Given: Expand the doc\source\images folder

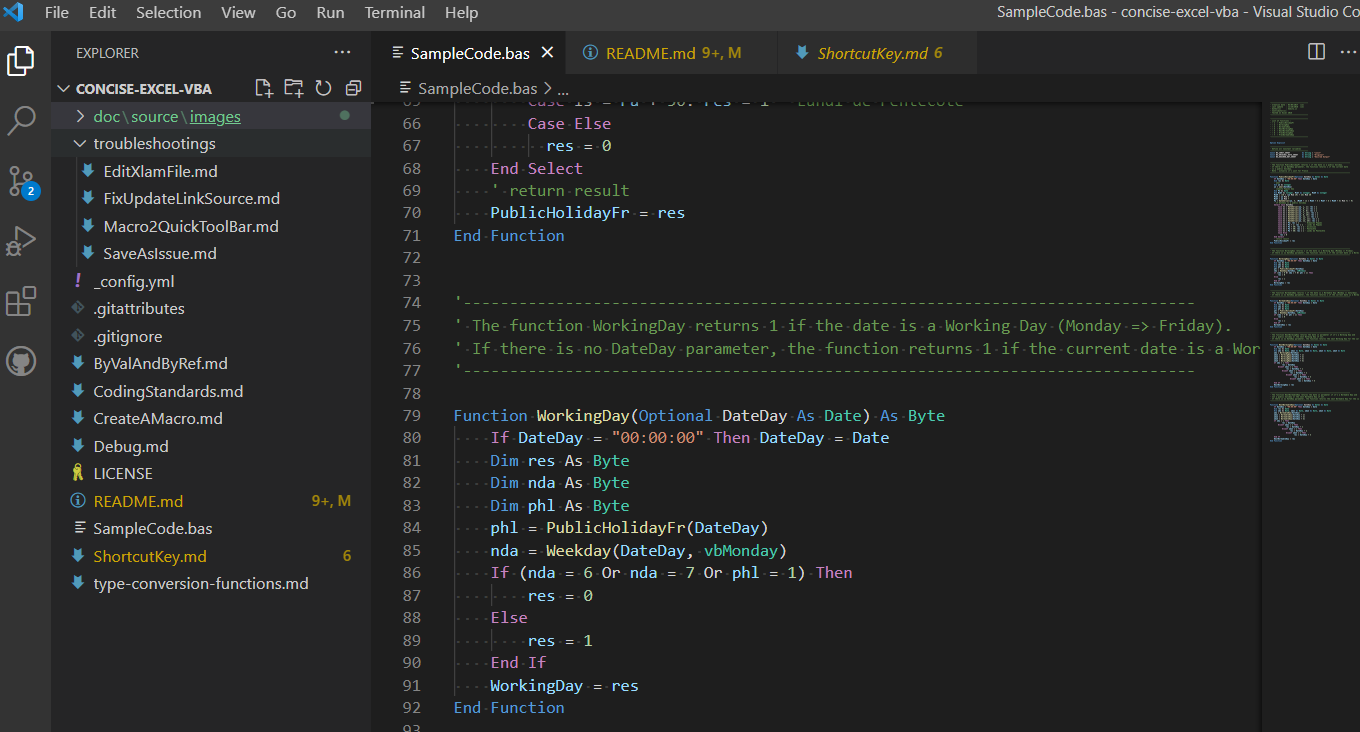Looking at the screenshot, I should click(x=211, y=116).
